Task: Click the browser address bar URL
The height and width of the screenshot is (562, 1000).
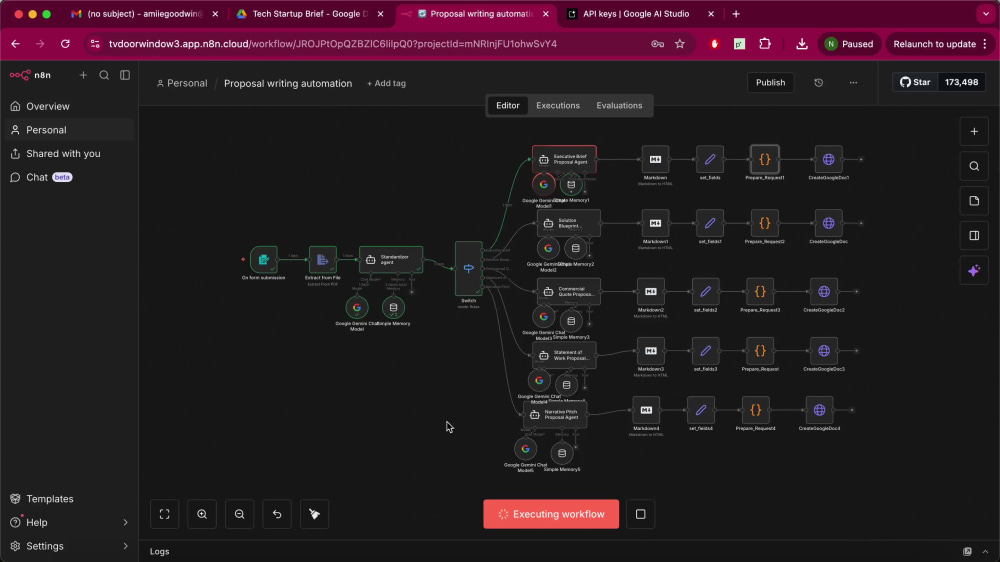Action: coord(332,44)
